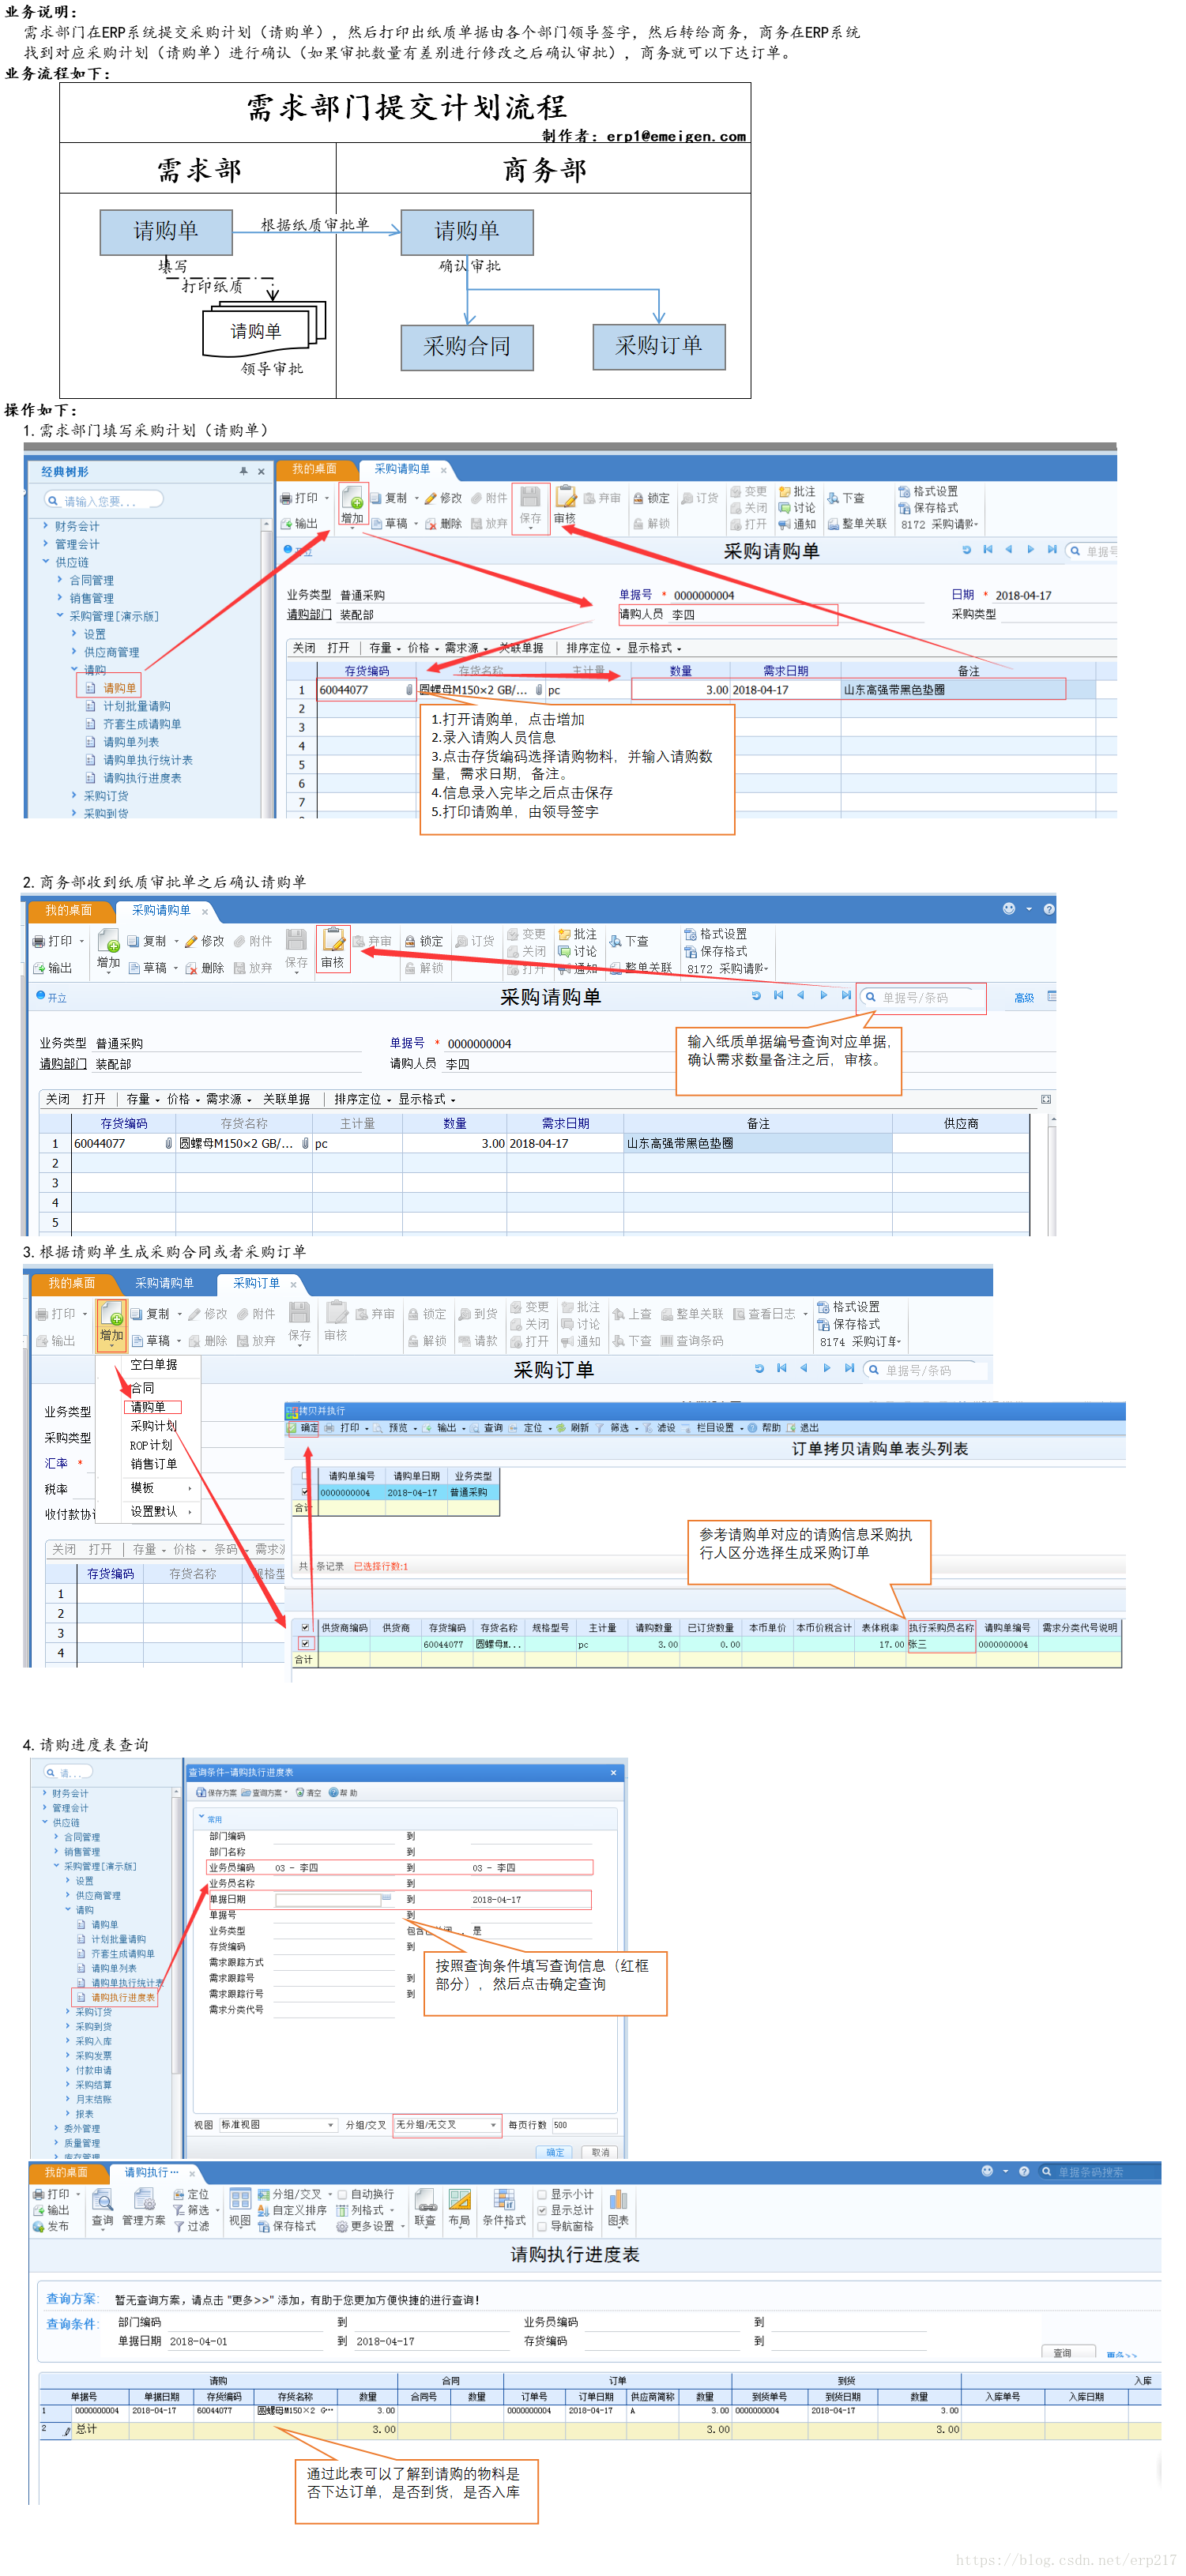Open 管理方案 icon in report toolbar

pyautogui.click(x=144, y=2209)
